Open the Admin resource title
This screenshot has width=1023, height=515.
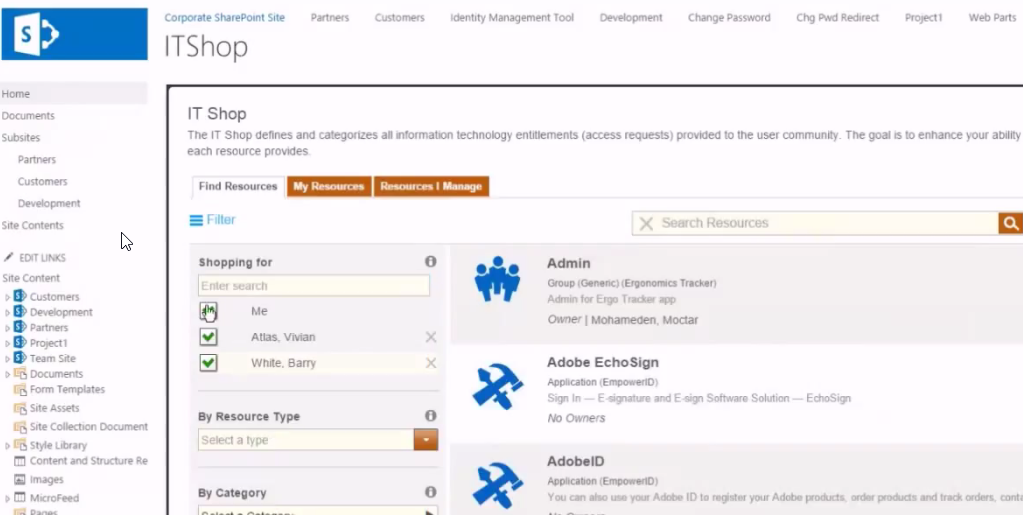569,264
